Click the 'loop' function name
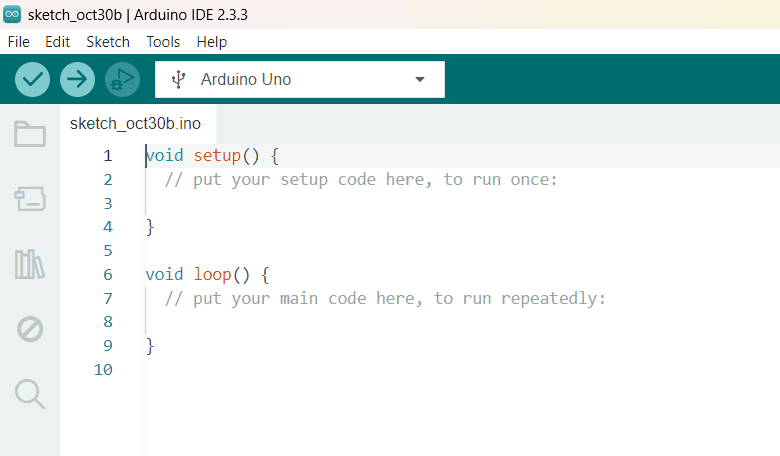 (x=212, y=274)
